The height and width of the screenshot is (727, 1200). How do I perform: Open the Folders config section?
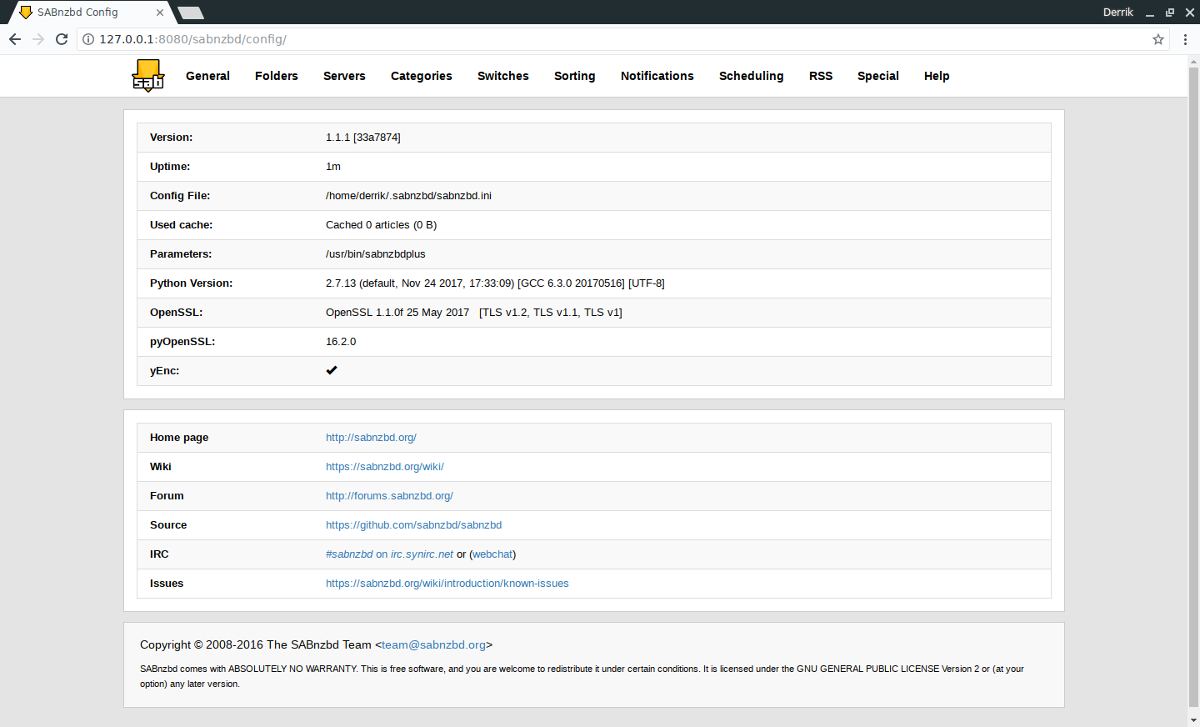click(276, 76)
